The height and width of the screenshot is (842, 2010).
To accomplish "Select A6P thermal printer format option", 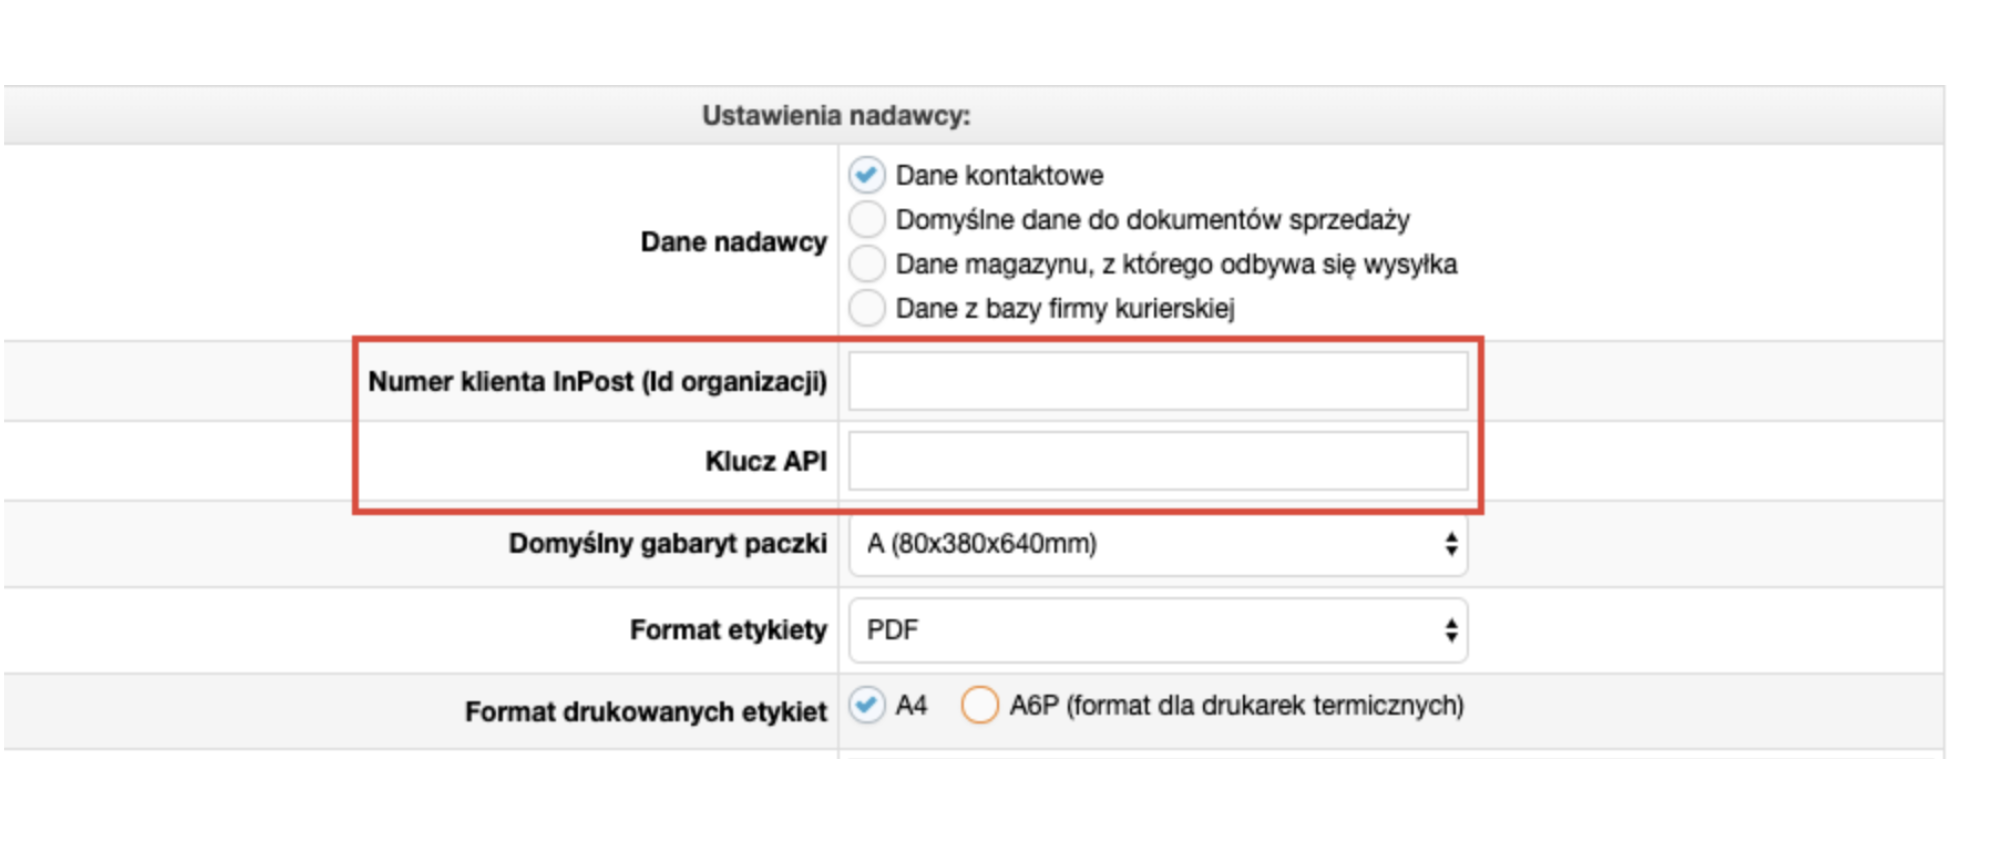I will click(979, 705).
